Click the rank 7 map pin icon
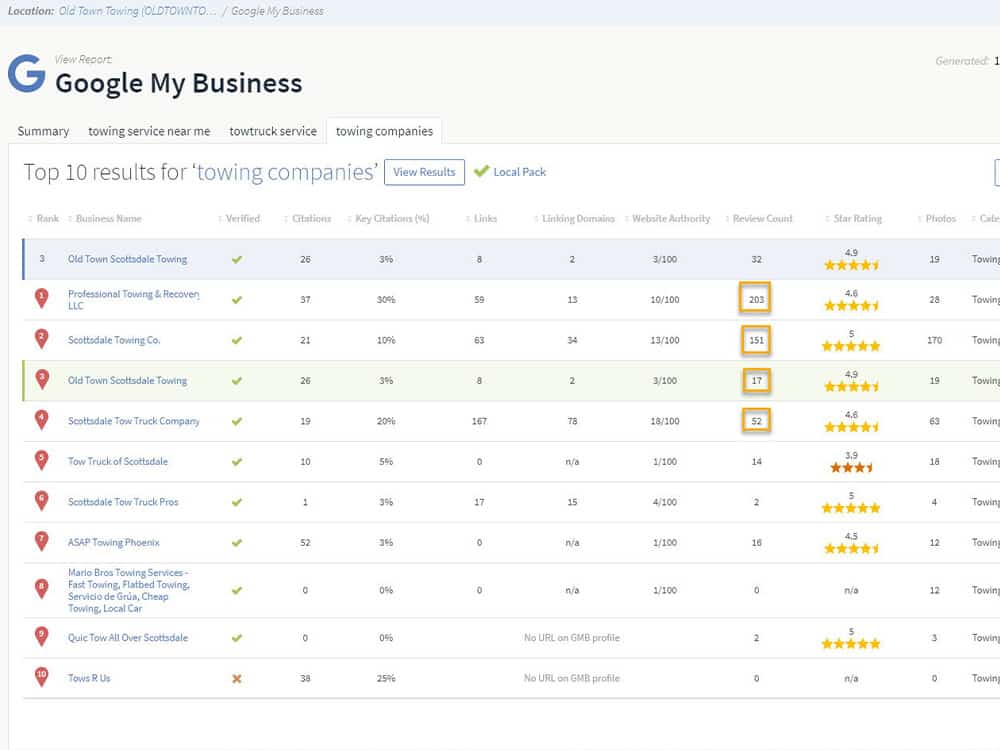 [41, 541]
